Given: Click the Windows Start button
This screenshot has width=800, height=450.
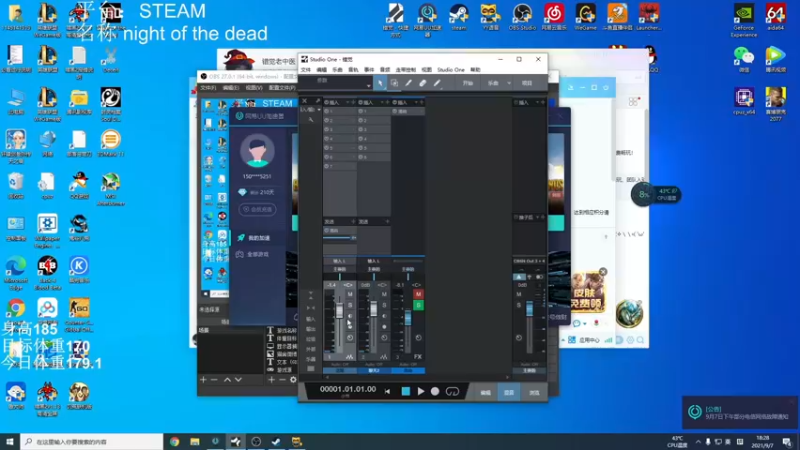Looking at the screenshot, I should point(10,442).
